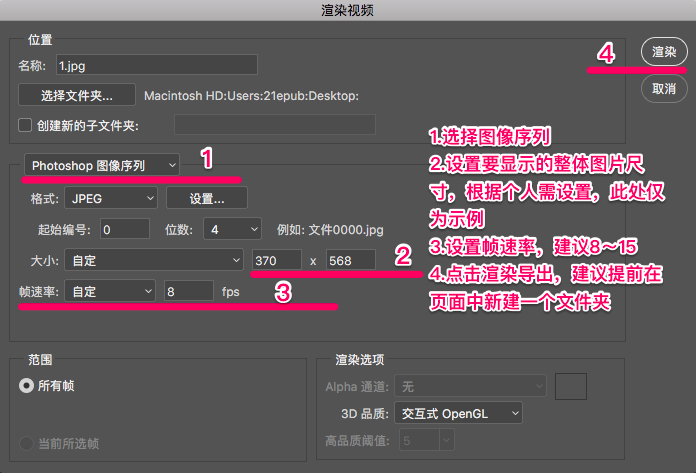Open the 帧速率 frame rate dropdown
Image resolution: width=696 pixels, height=473 pixels.
click(110, 291)
